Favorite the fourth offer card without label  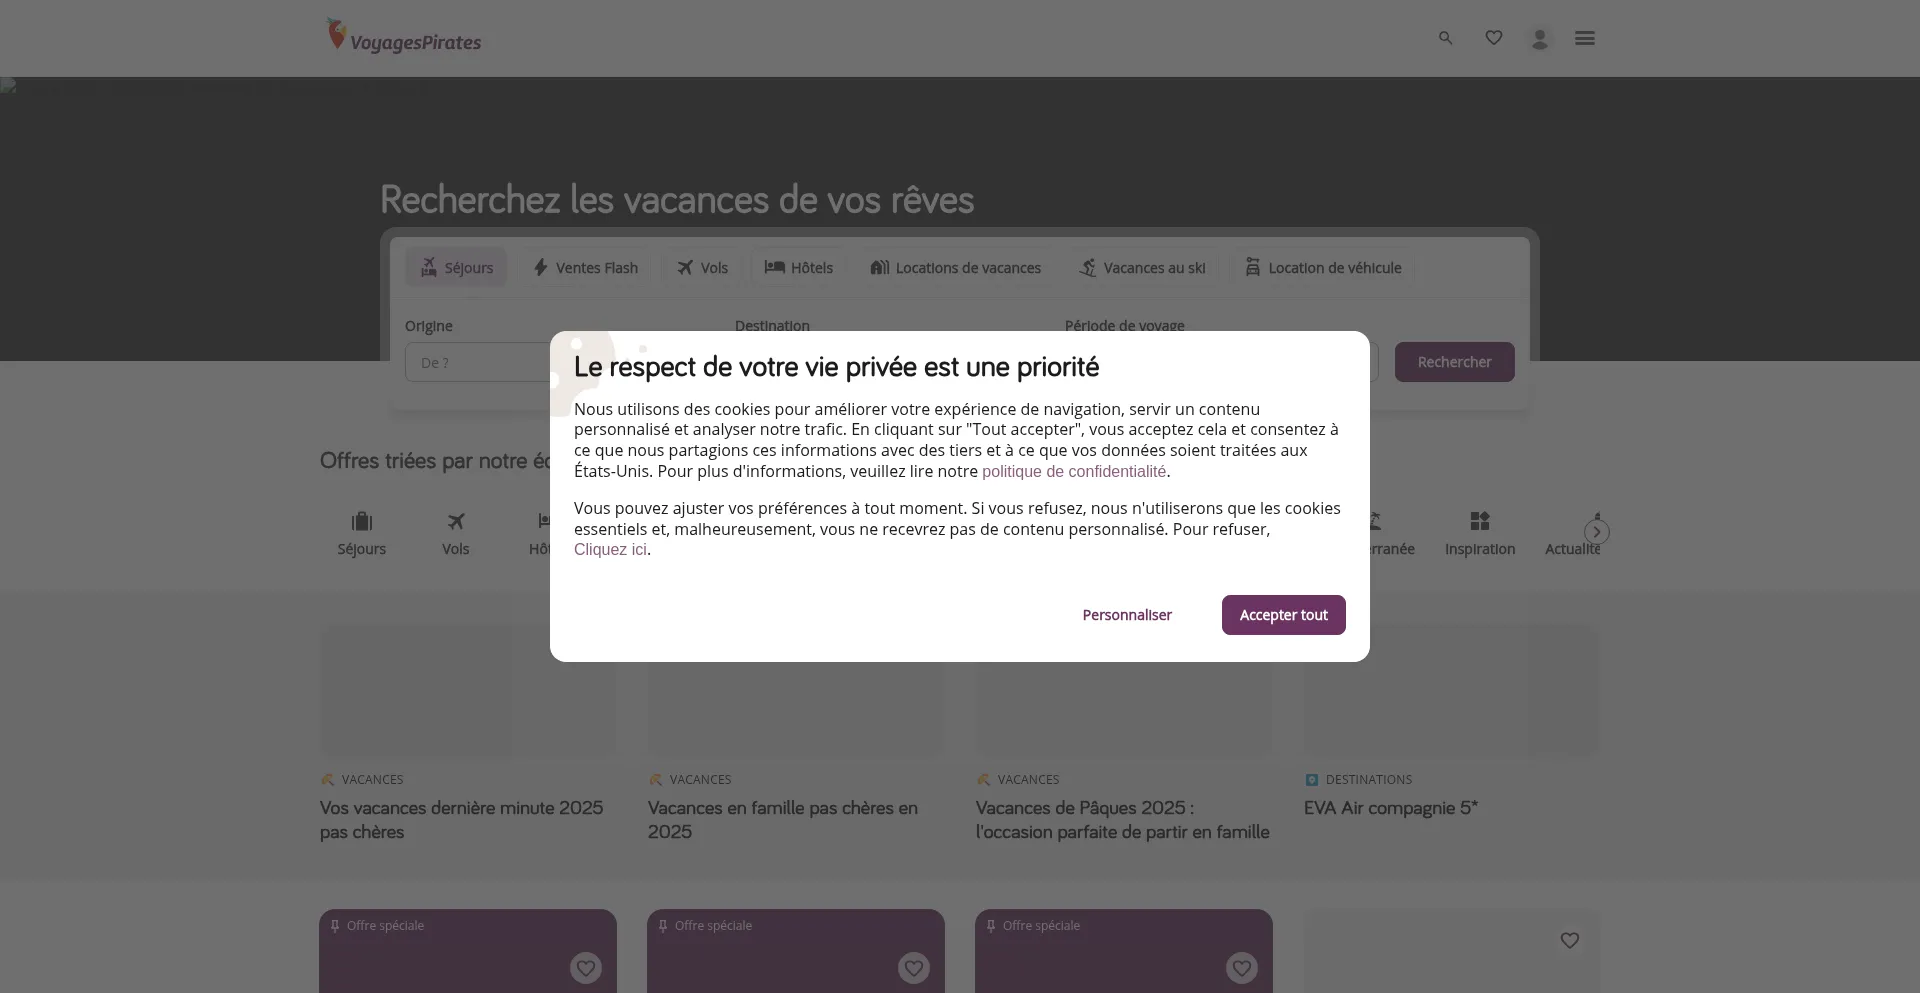pos(1570,940)
